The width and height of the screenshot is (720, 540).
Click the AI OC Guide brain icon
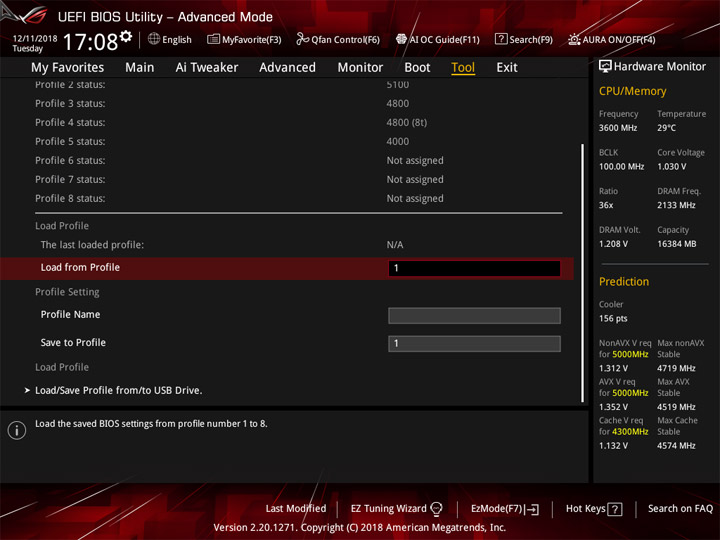(x=401, y=39)
